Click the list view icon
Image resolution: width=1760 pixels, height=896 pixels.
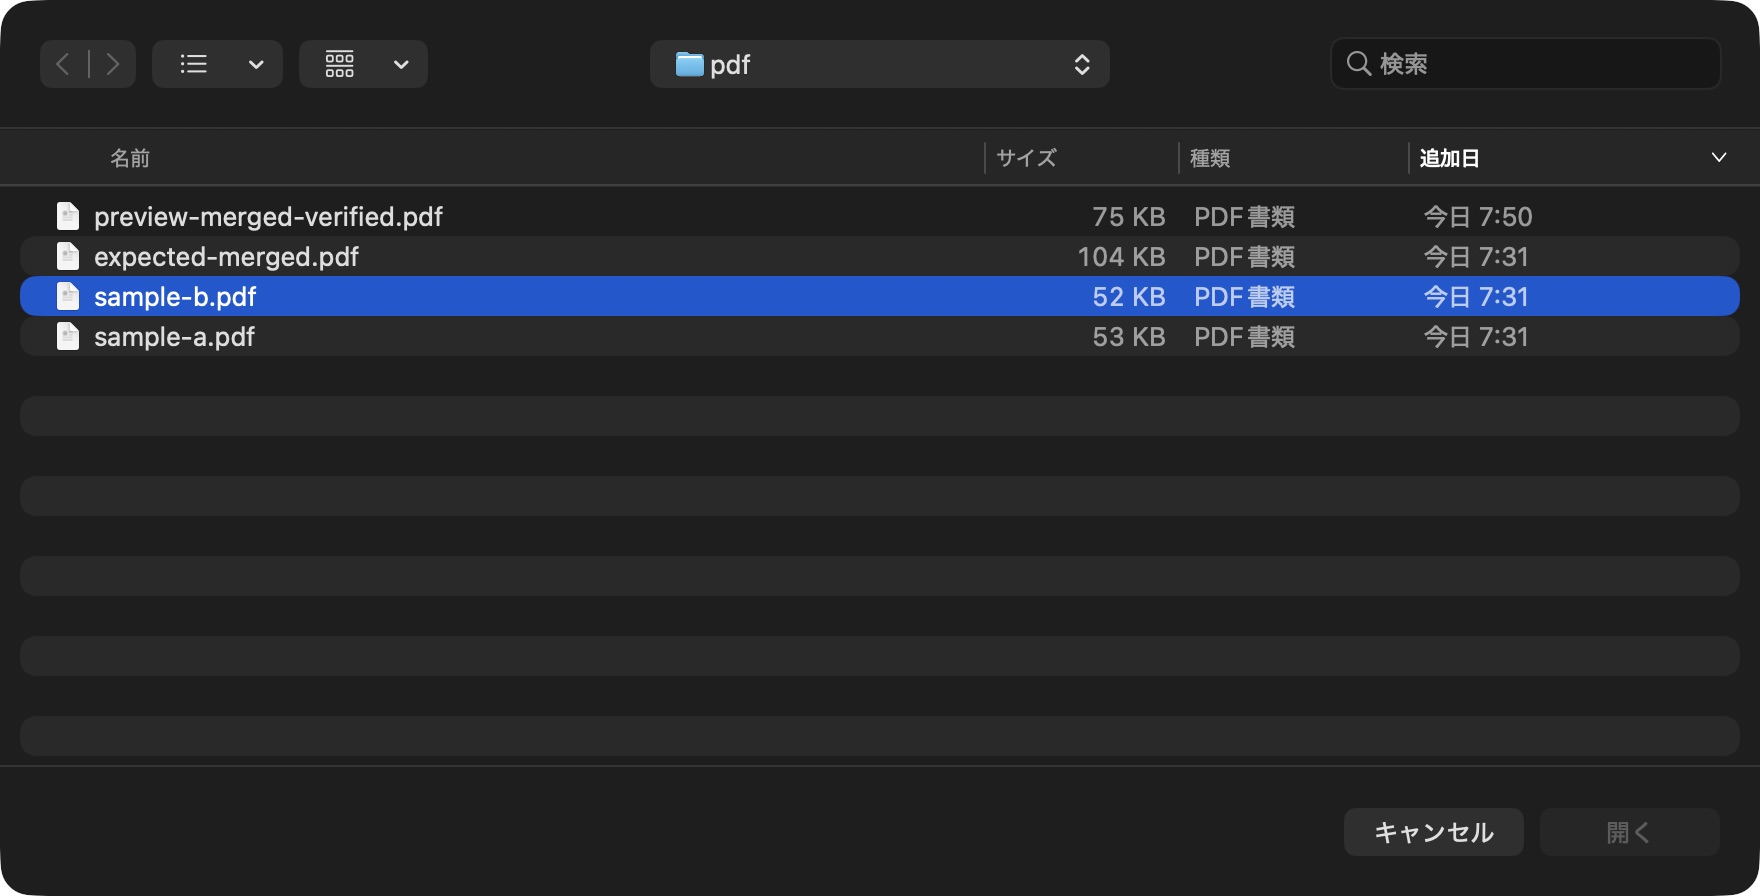point(193,64)
